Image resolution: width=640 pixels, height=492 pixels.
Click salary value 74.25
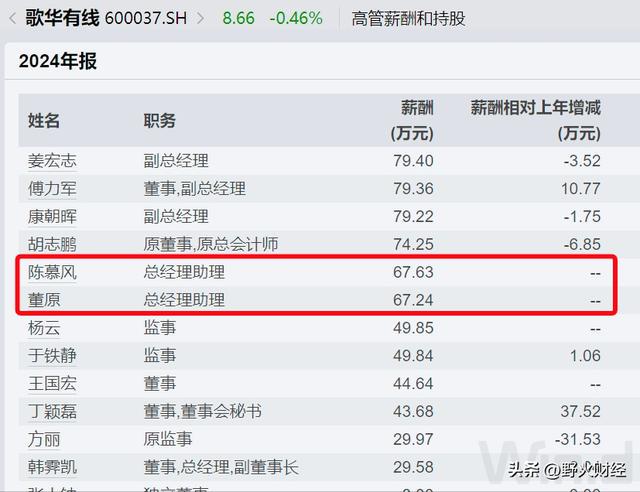413,244
